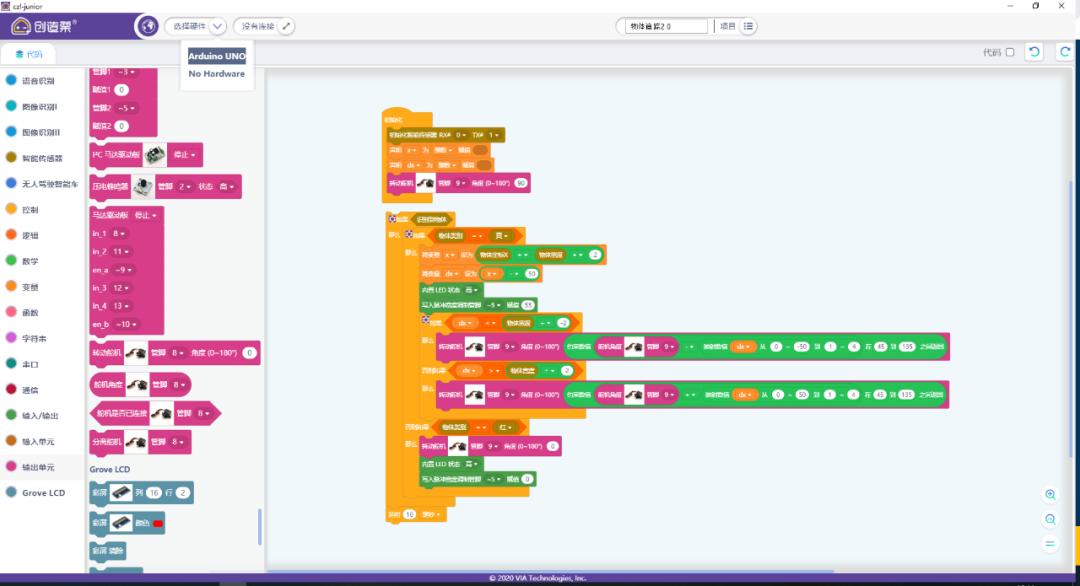1080x586 pixels.
Task: Click the reset view icon below zoom out
Action: 1050,543
